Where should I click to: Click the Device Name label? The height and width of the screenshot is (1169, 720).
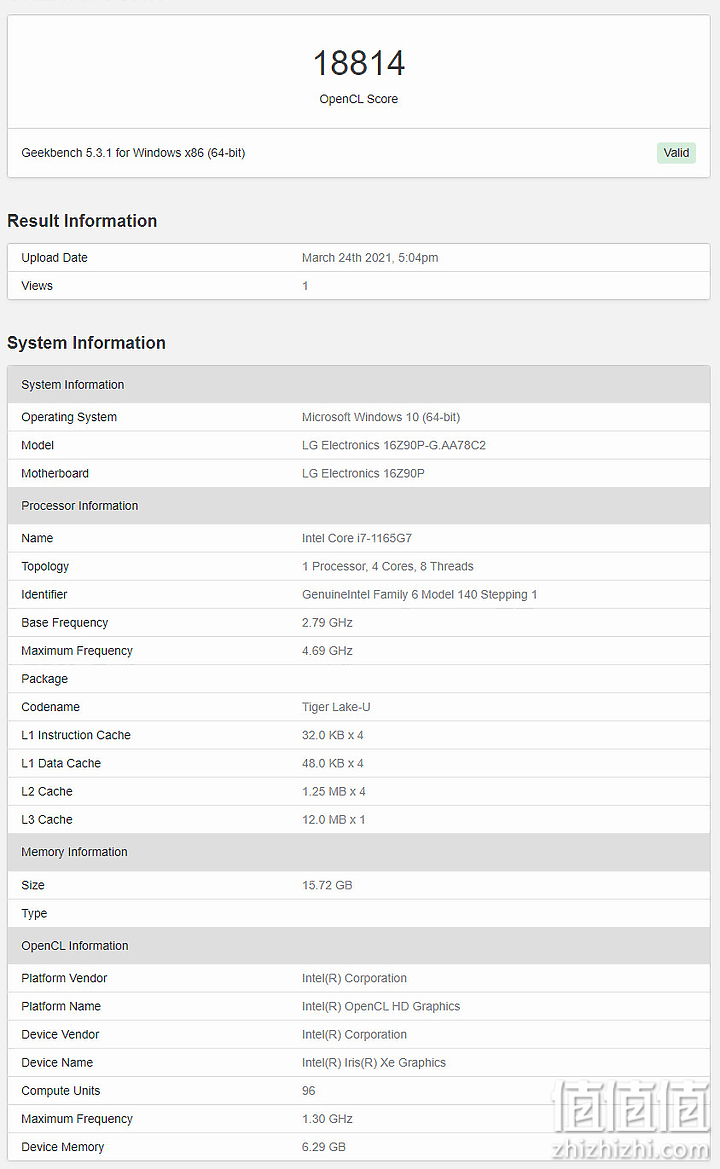click(57, 1064)
